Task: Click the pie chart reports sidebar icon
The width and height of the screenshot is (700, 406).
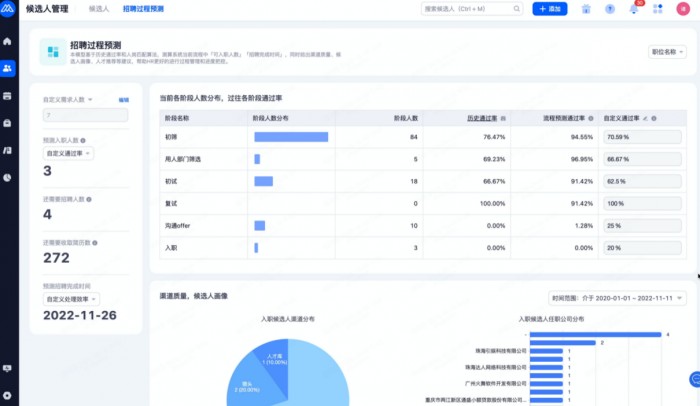Action: coord(8,177)
